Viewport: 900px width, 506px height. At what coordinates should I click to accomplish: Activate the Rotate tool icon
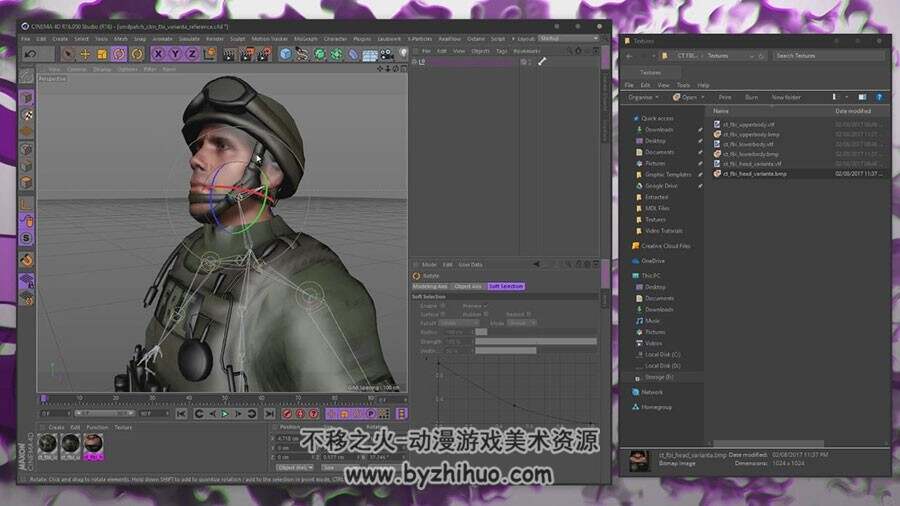tap(119, 54)
